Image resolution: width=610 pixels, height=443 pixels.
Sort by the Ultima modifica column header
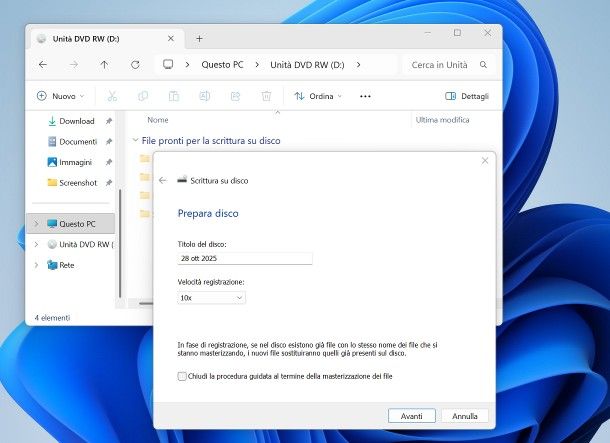(x=442, y=120)
